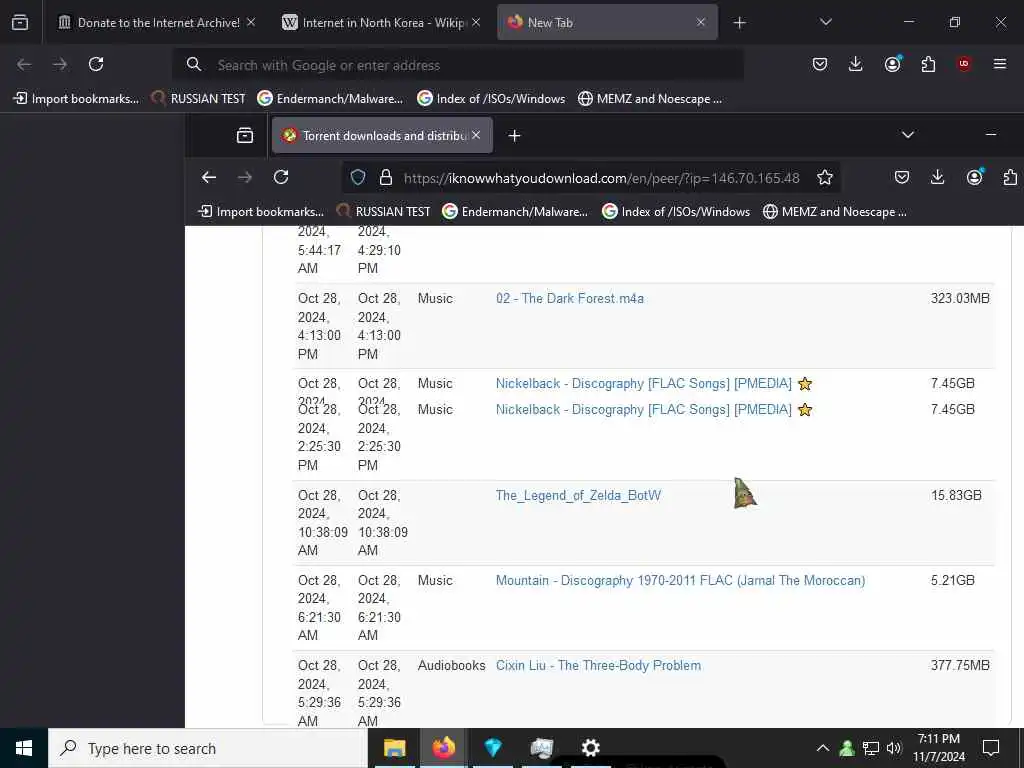Open a new tab in the inner window
The width and height of the screenshot is (1024, 768).
[x=515, y=136]
